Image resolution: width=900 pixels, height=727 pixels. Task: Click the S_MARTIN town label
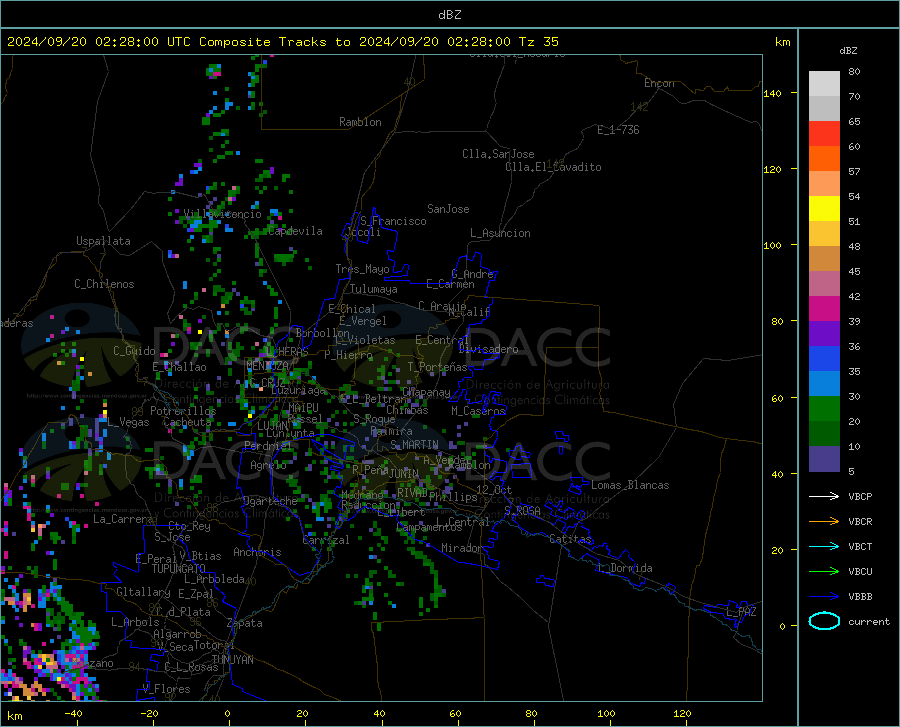[x=414, y=445]
